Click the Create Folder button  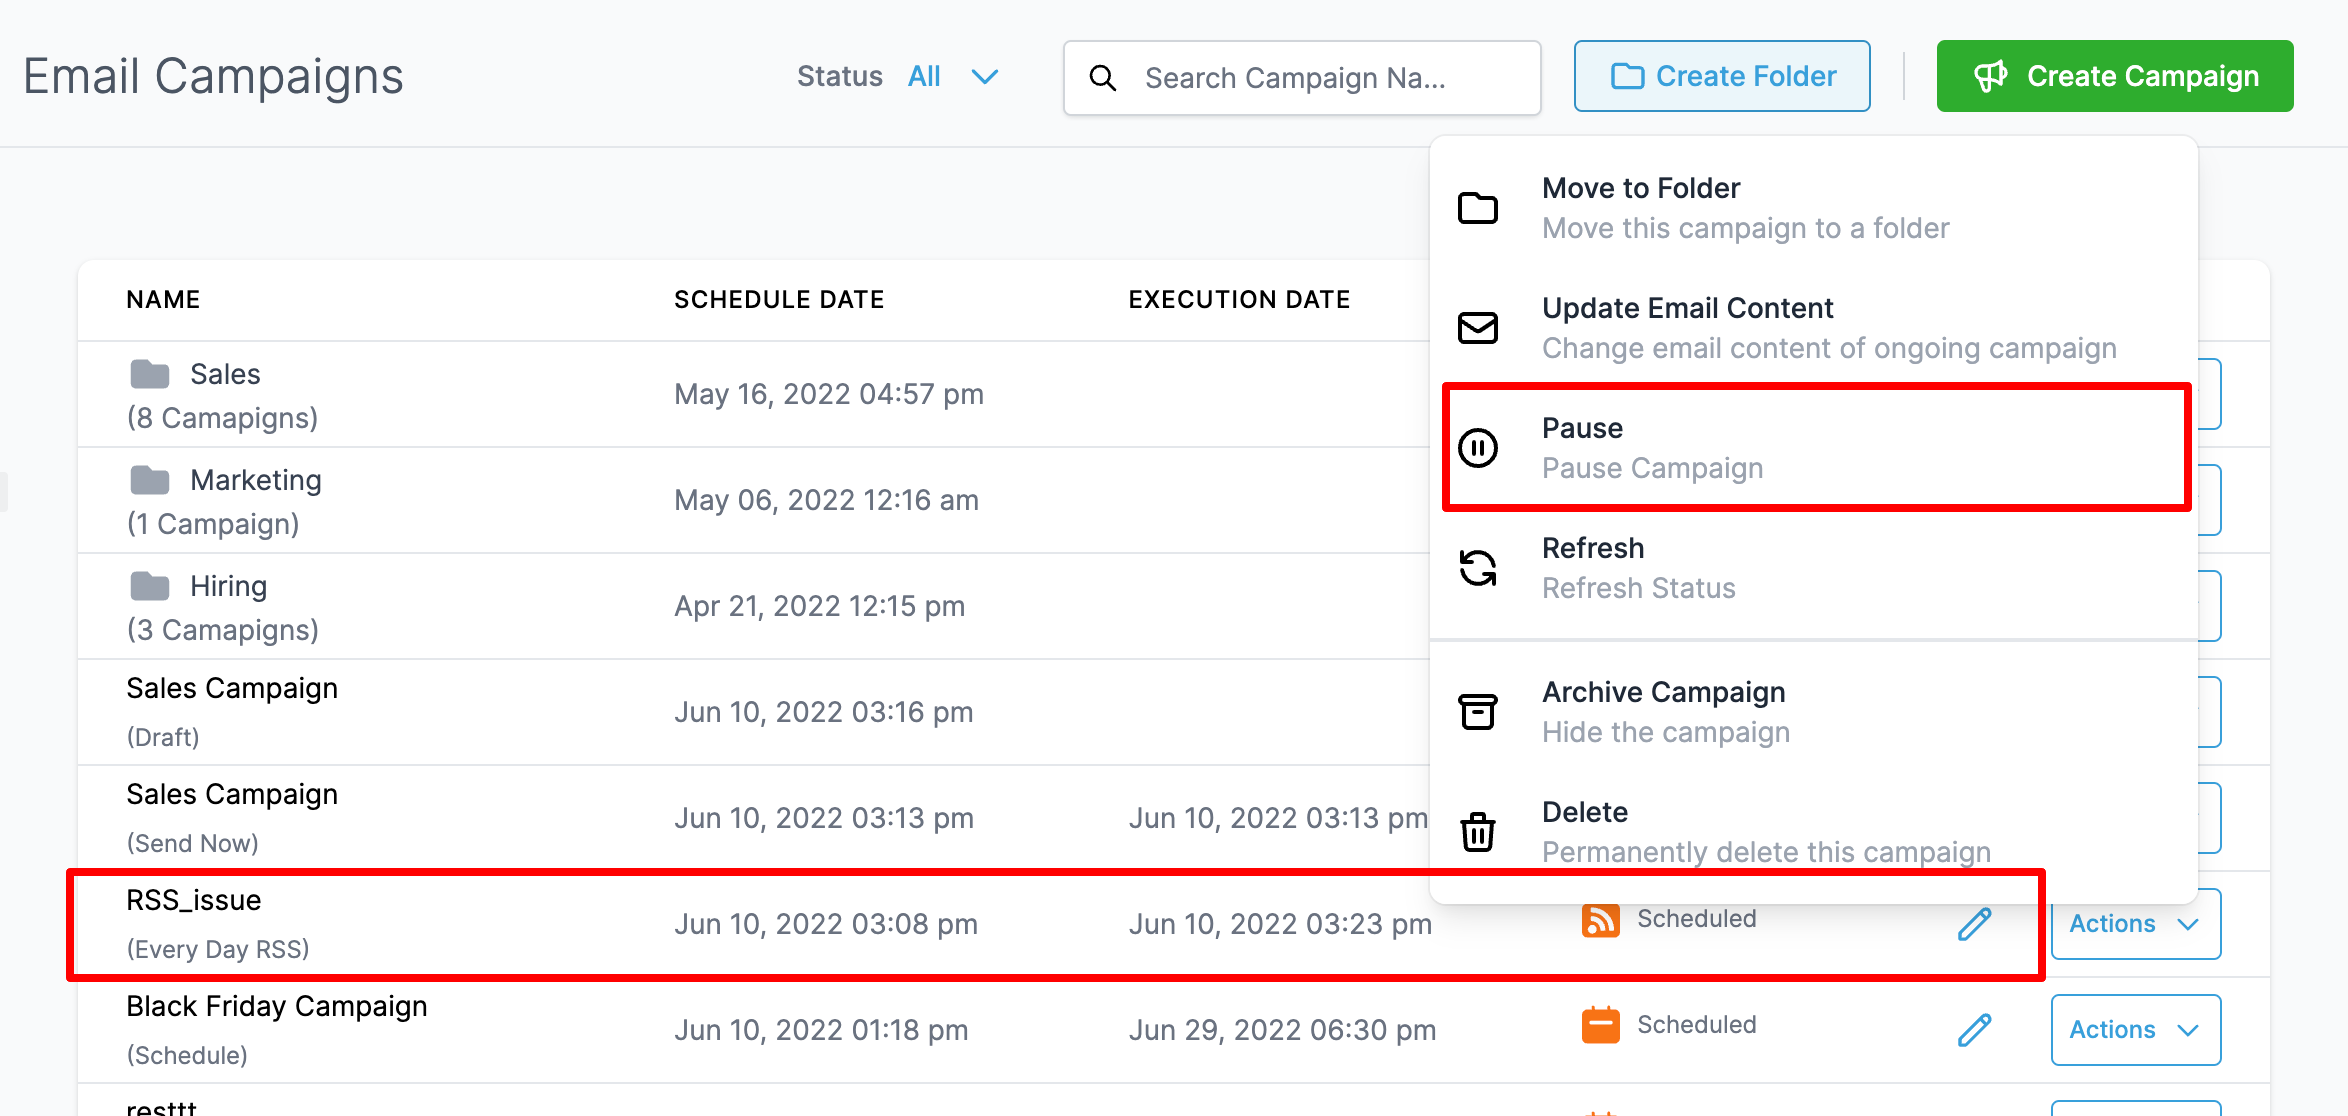coord(1722,77)
